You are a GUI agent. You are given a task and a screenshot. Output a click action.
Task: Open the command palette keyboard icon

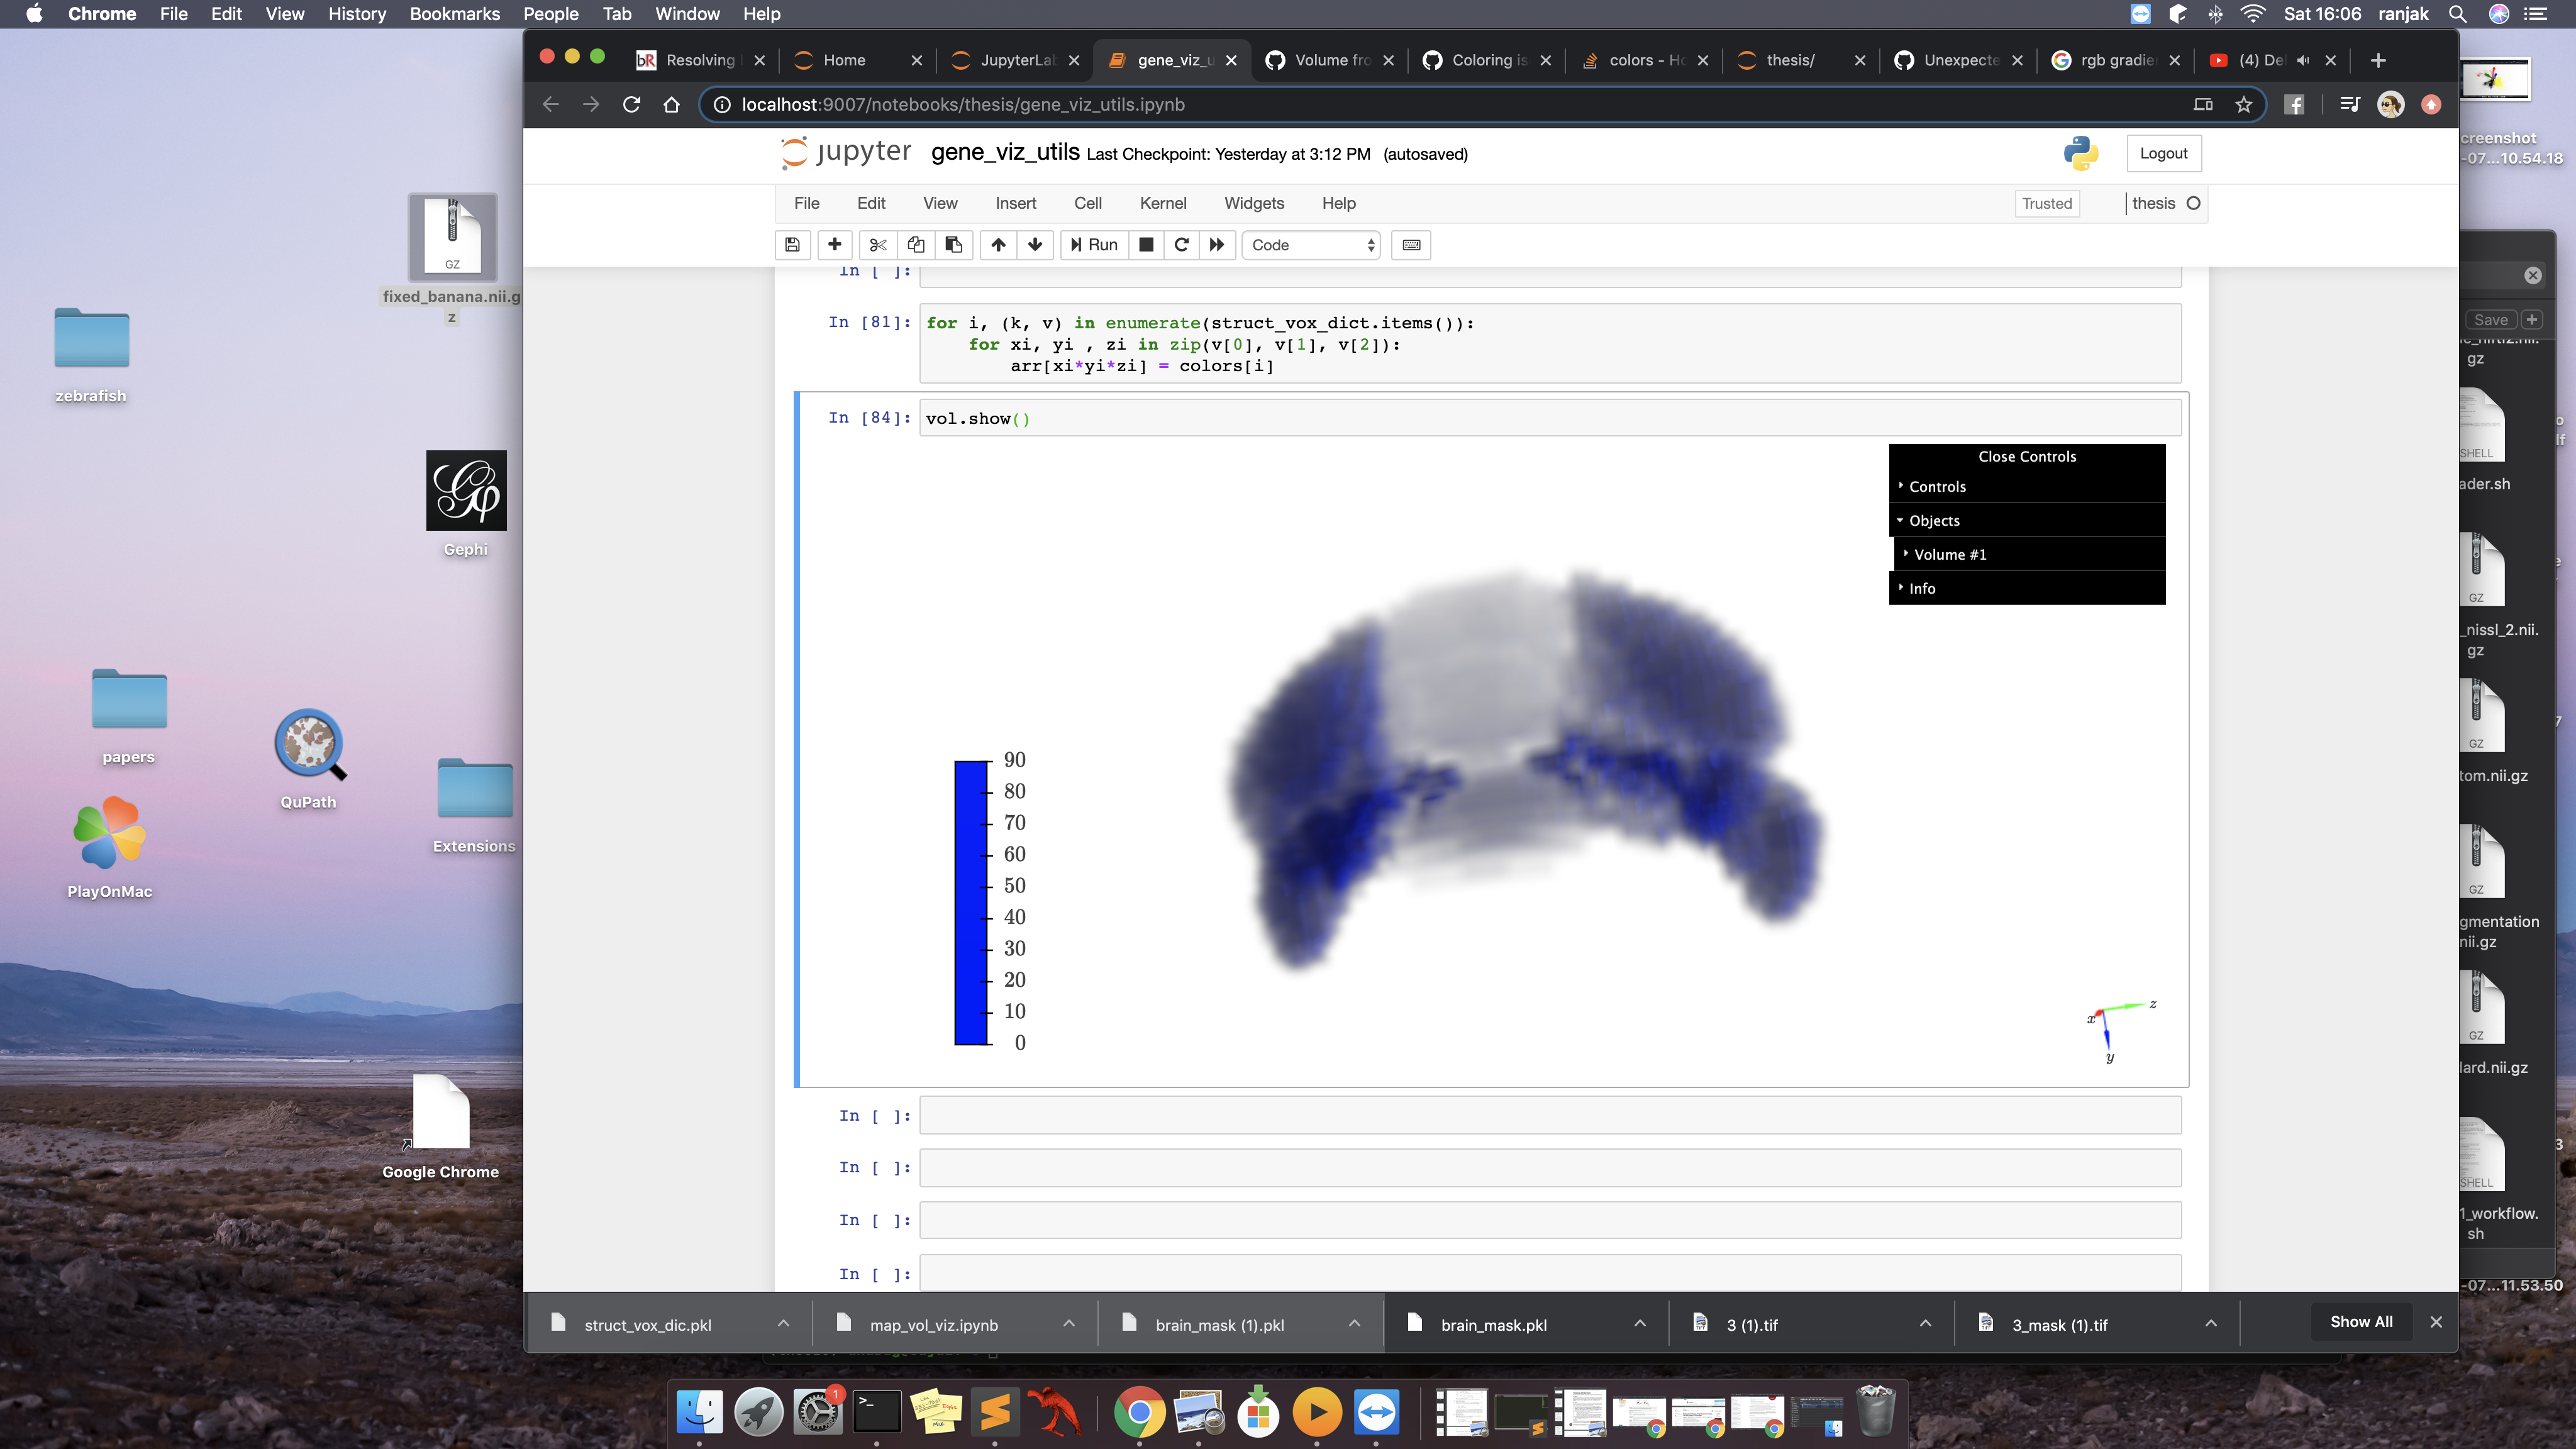pos(1411,245)
